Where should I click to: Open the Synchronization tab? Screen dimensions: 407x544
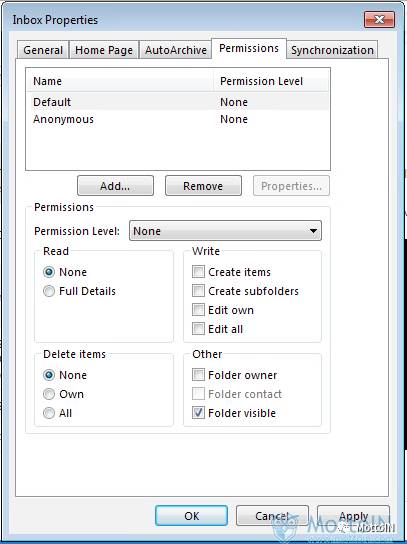pyautogui.click(x=332, y=50)
